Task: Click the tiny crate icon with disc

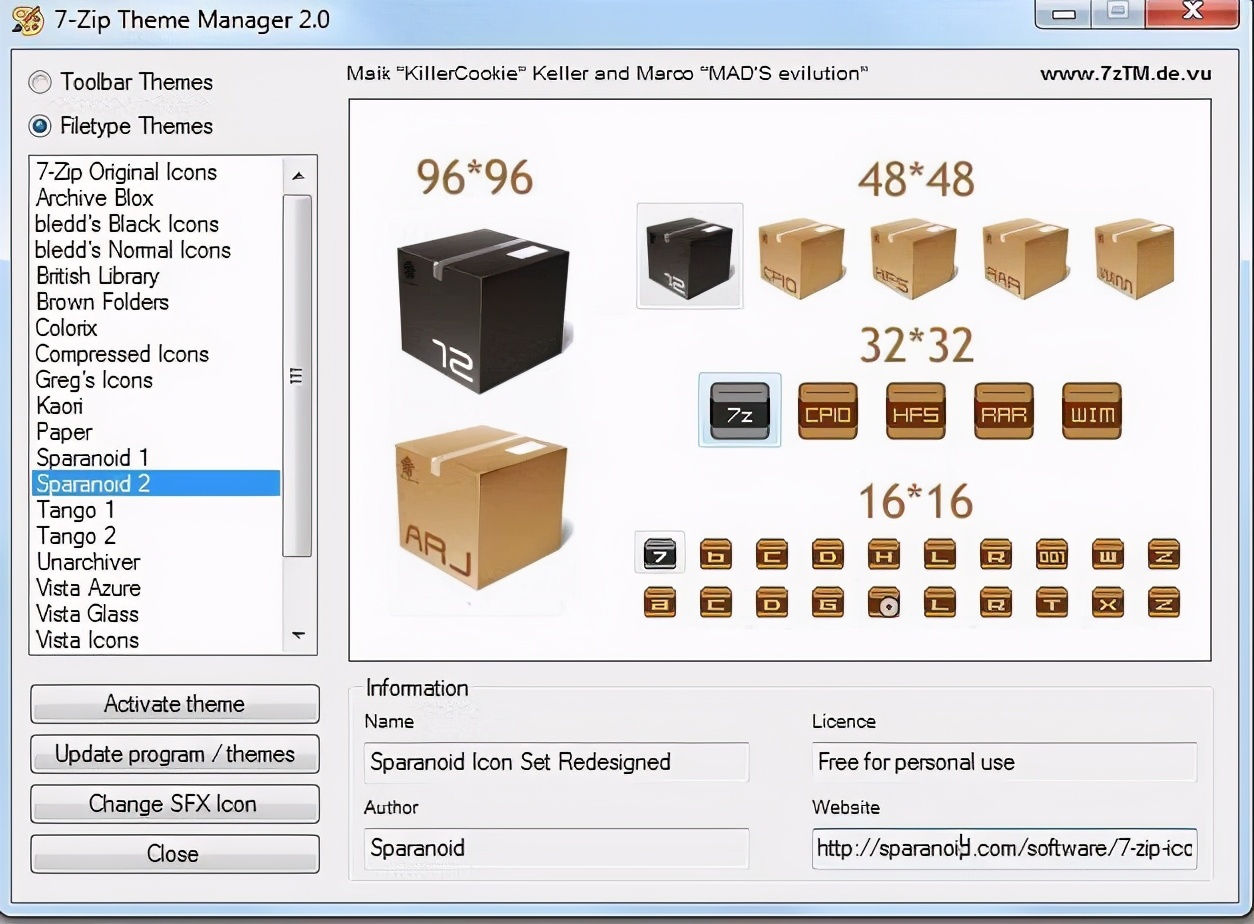Action: click(x=884, y=602)
